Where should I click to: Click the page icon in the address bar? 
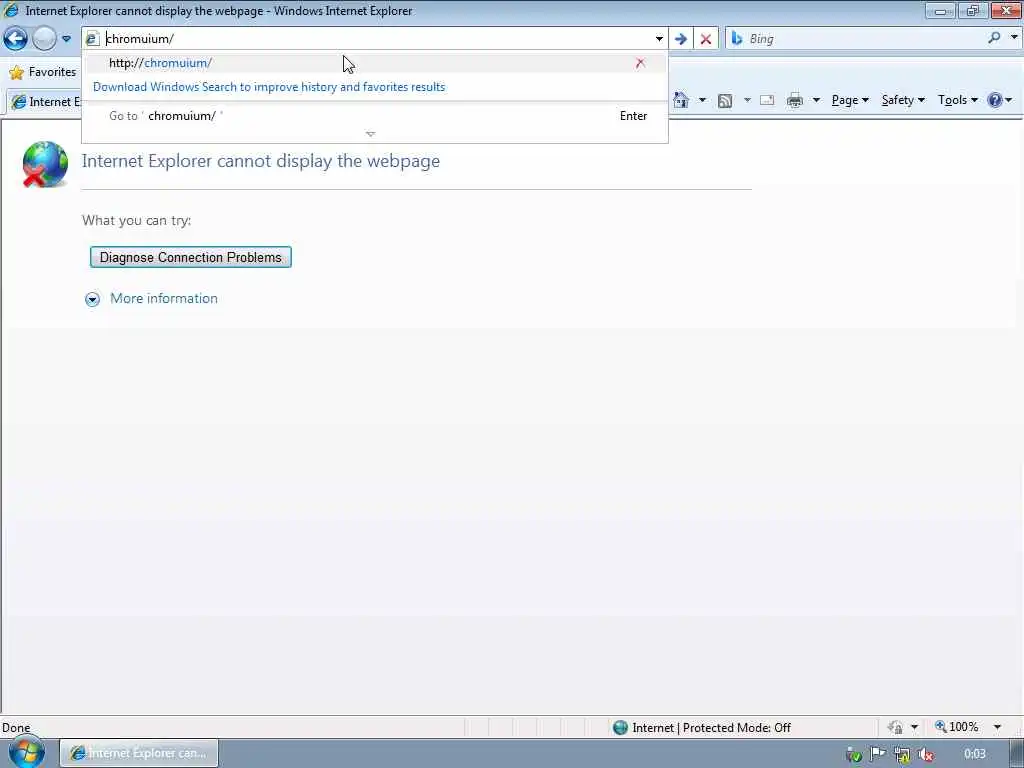click(x=92, y=39)
